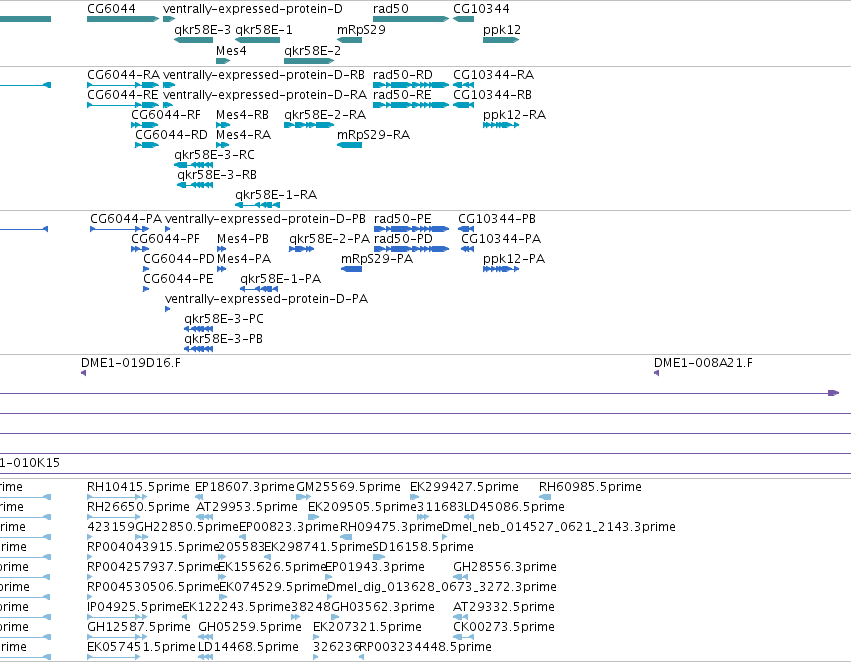This screenshot has width=851, height=662.
Task: Click the Dmel_dig_013628_0673_3272.3prime label
Action: (442, 587)
